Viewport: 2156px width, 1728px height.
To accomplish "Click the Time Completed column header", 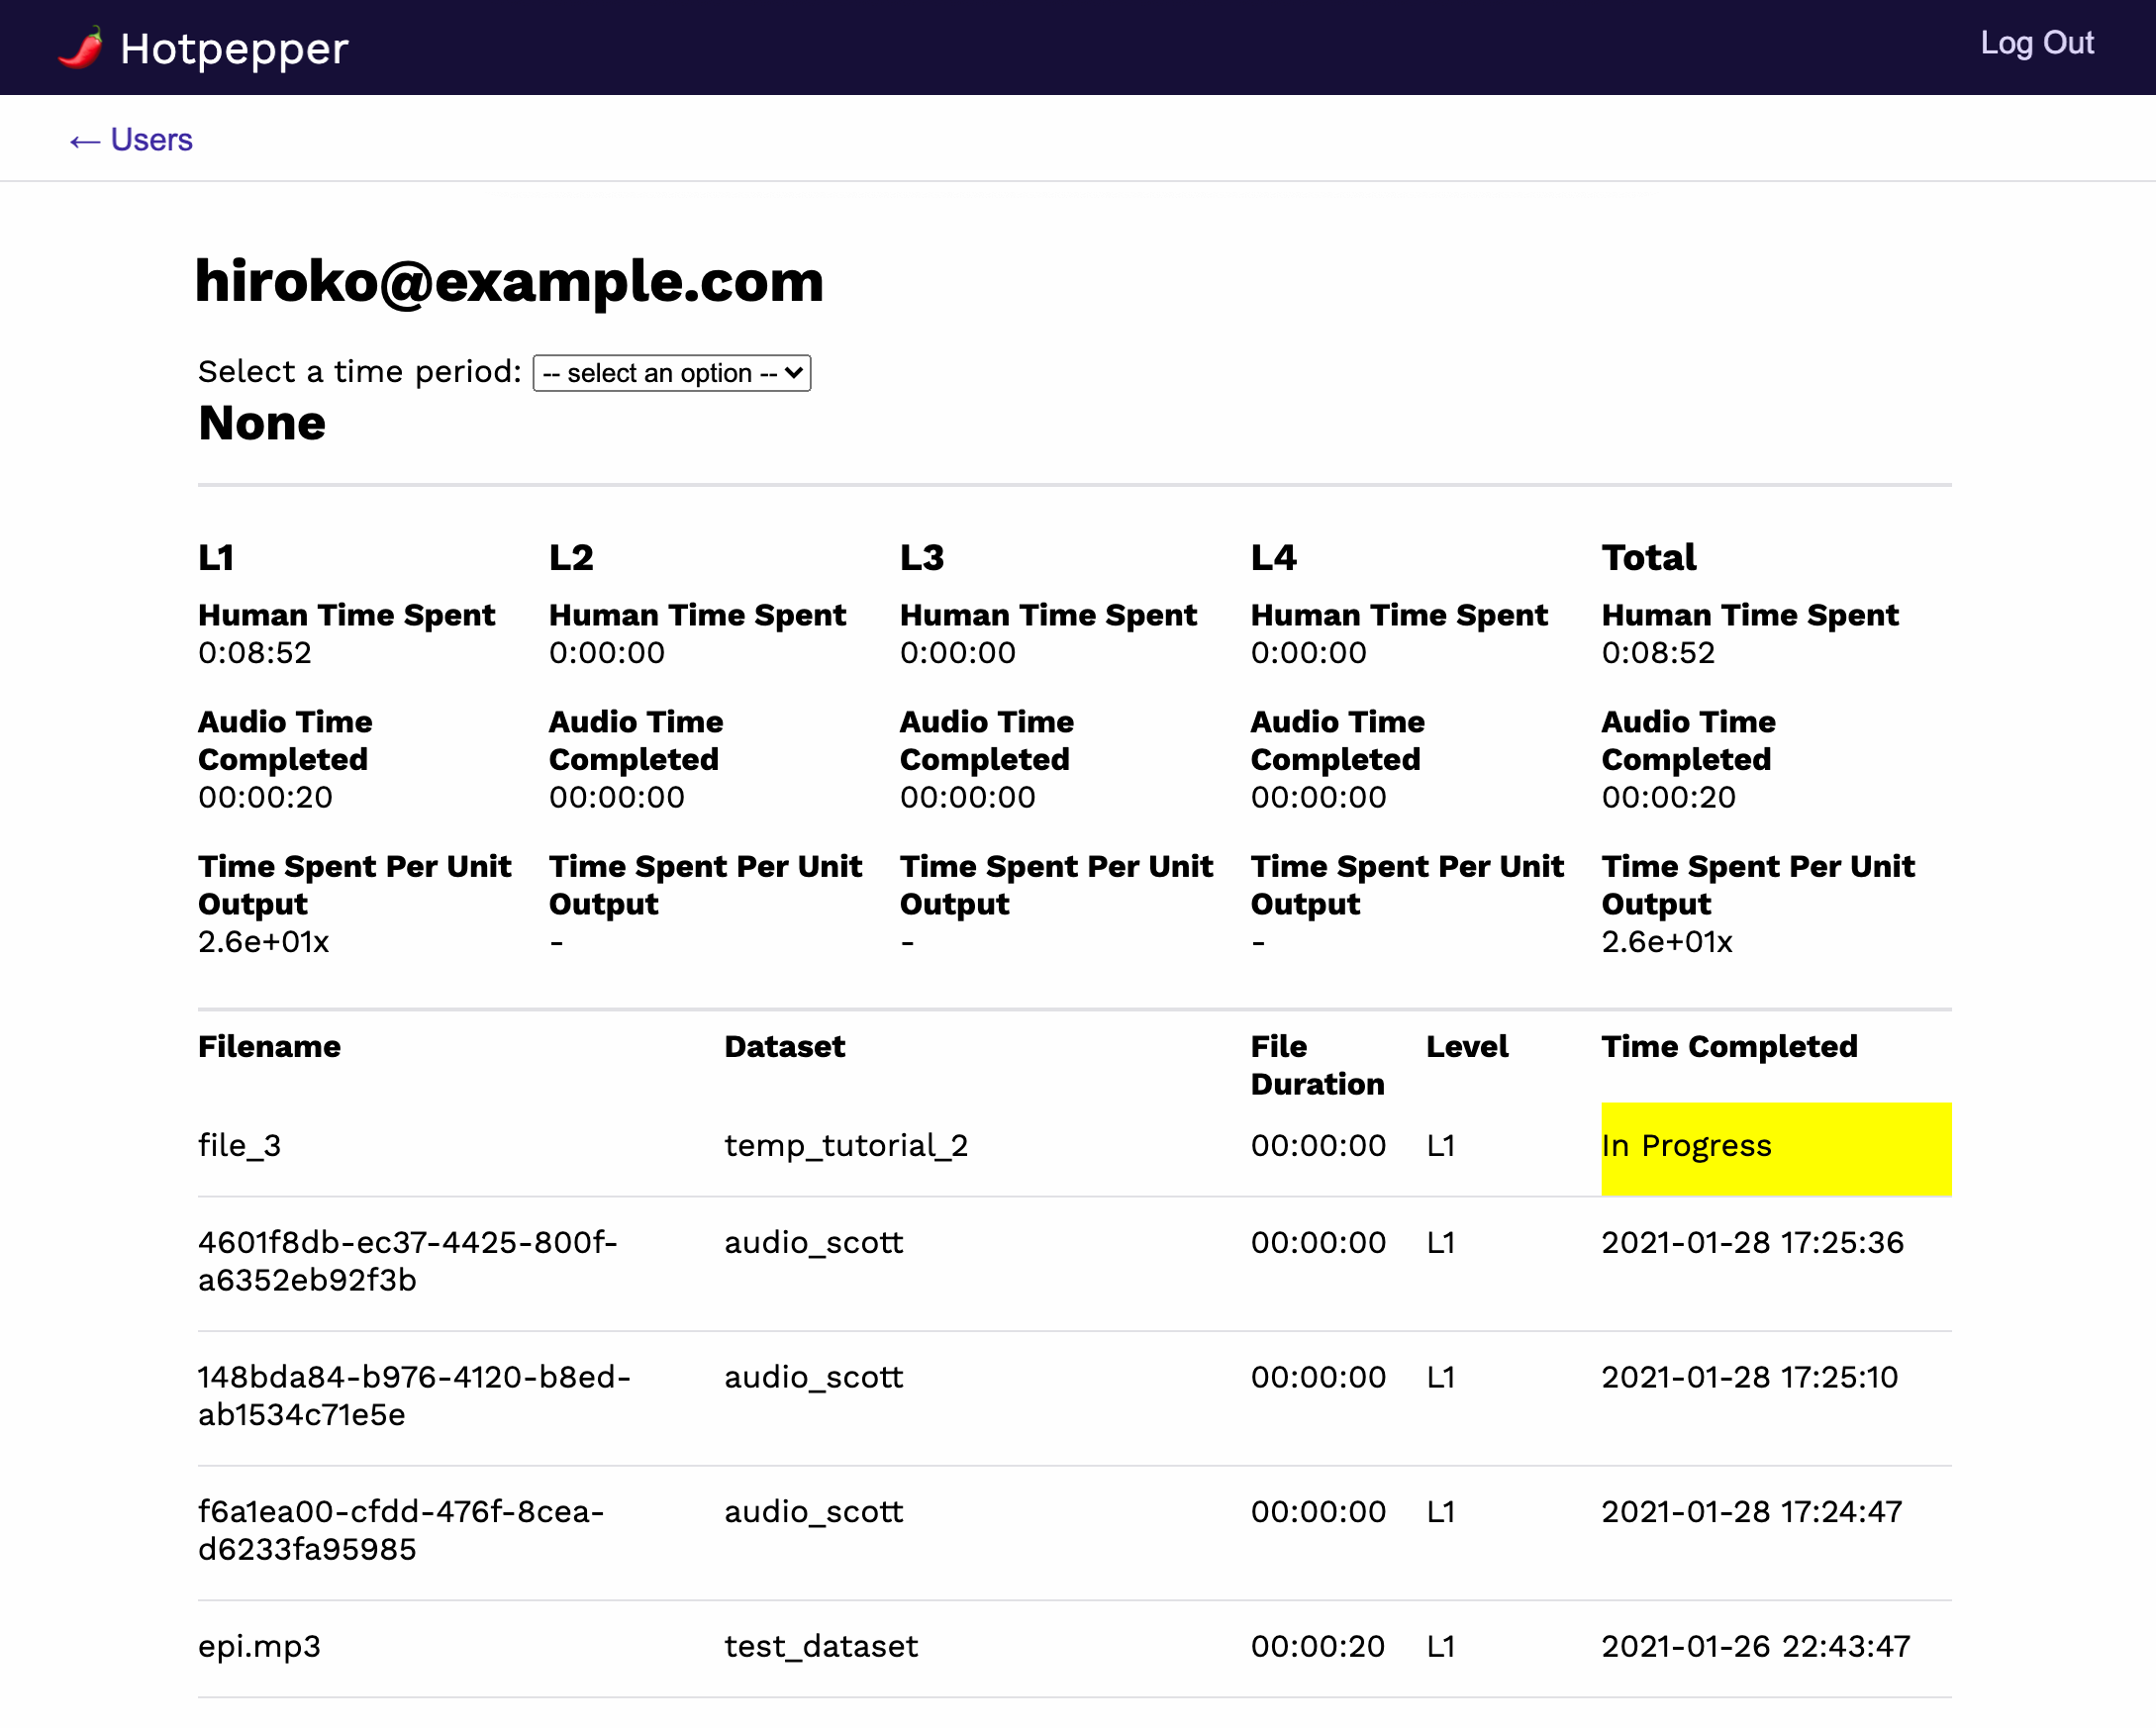I will coord(1729,1047).
